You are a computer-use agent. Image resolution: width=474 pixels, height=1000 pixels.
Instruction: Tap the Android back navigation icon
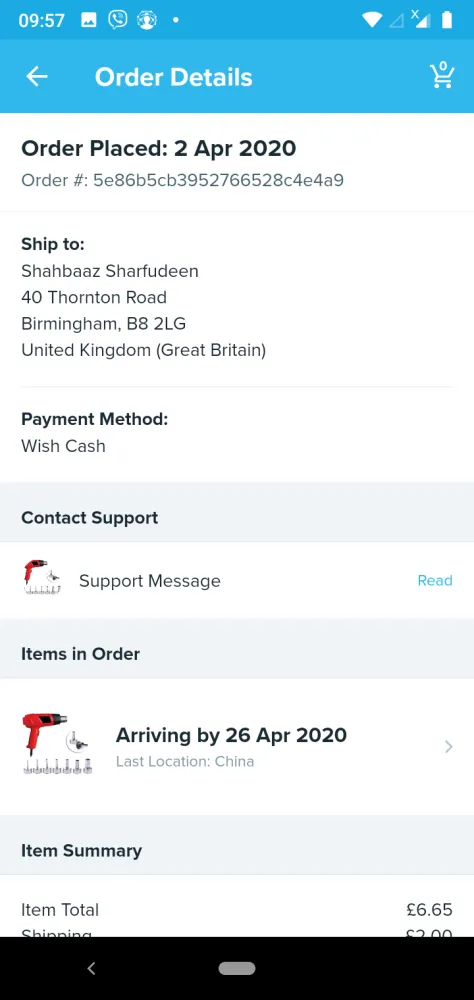point(91,968)
